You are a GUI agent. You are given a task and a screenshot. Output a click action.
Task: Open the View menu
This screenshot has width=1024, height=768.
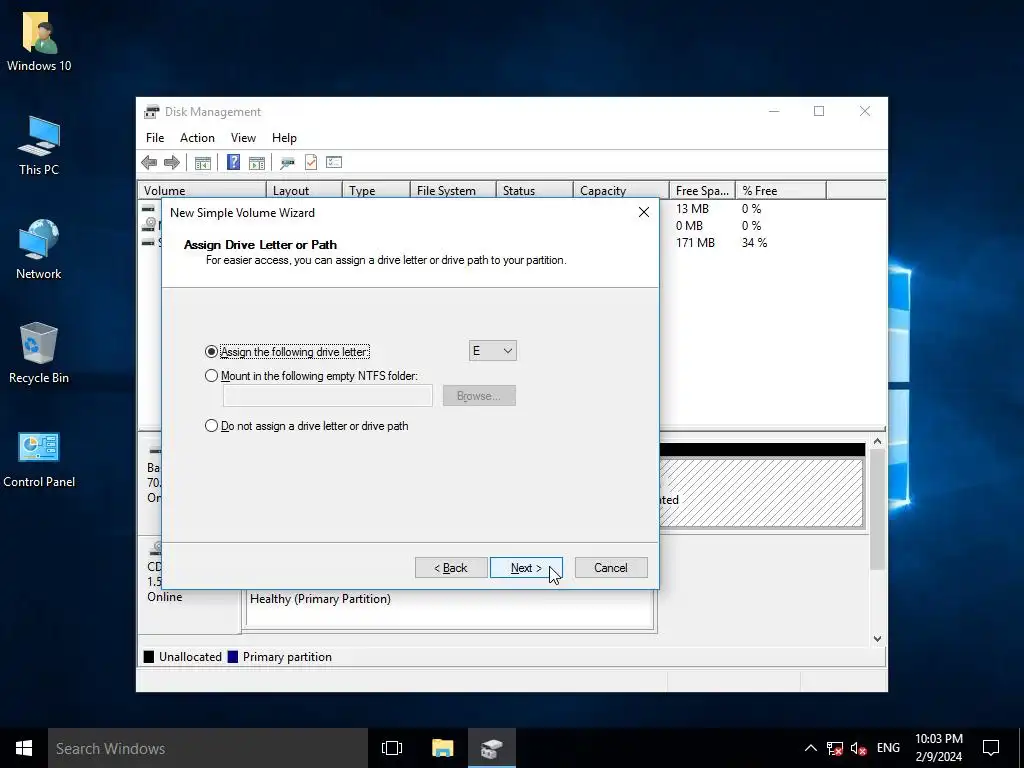(x=243, y=138)
